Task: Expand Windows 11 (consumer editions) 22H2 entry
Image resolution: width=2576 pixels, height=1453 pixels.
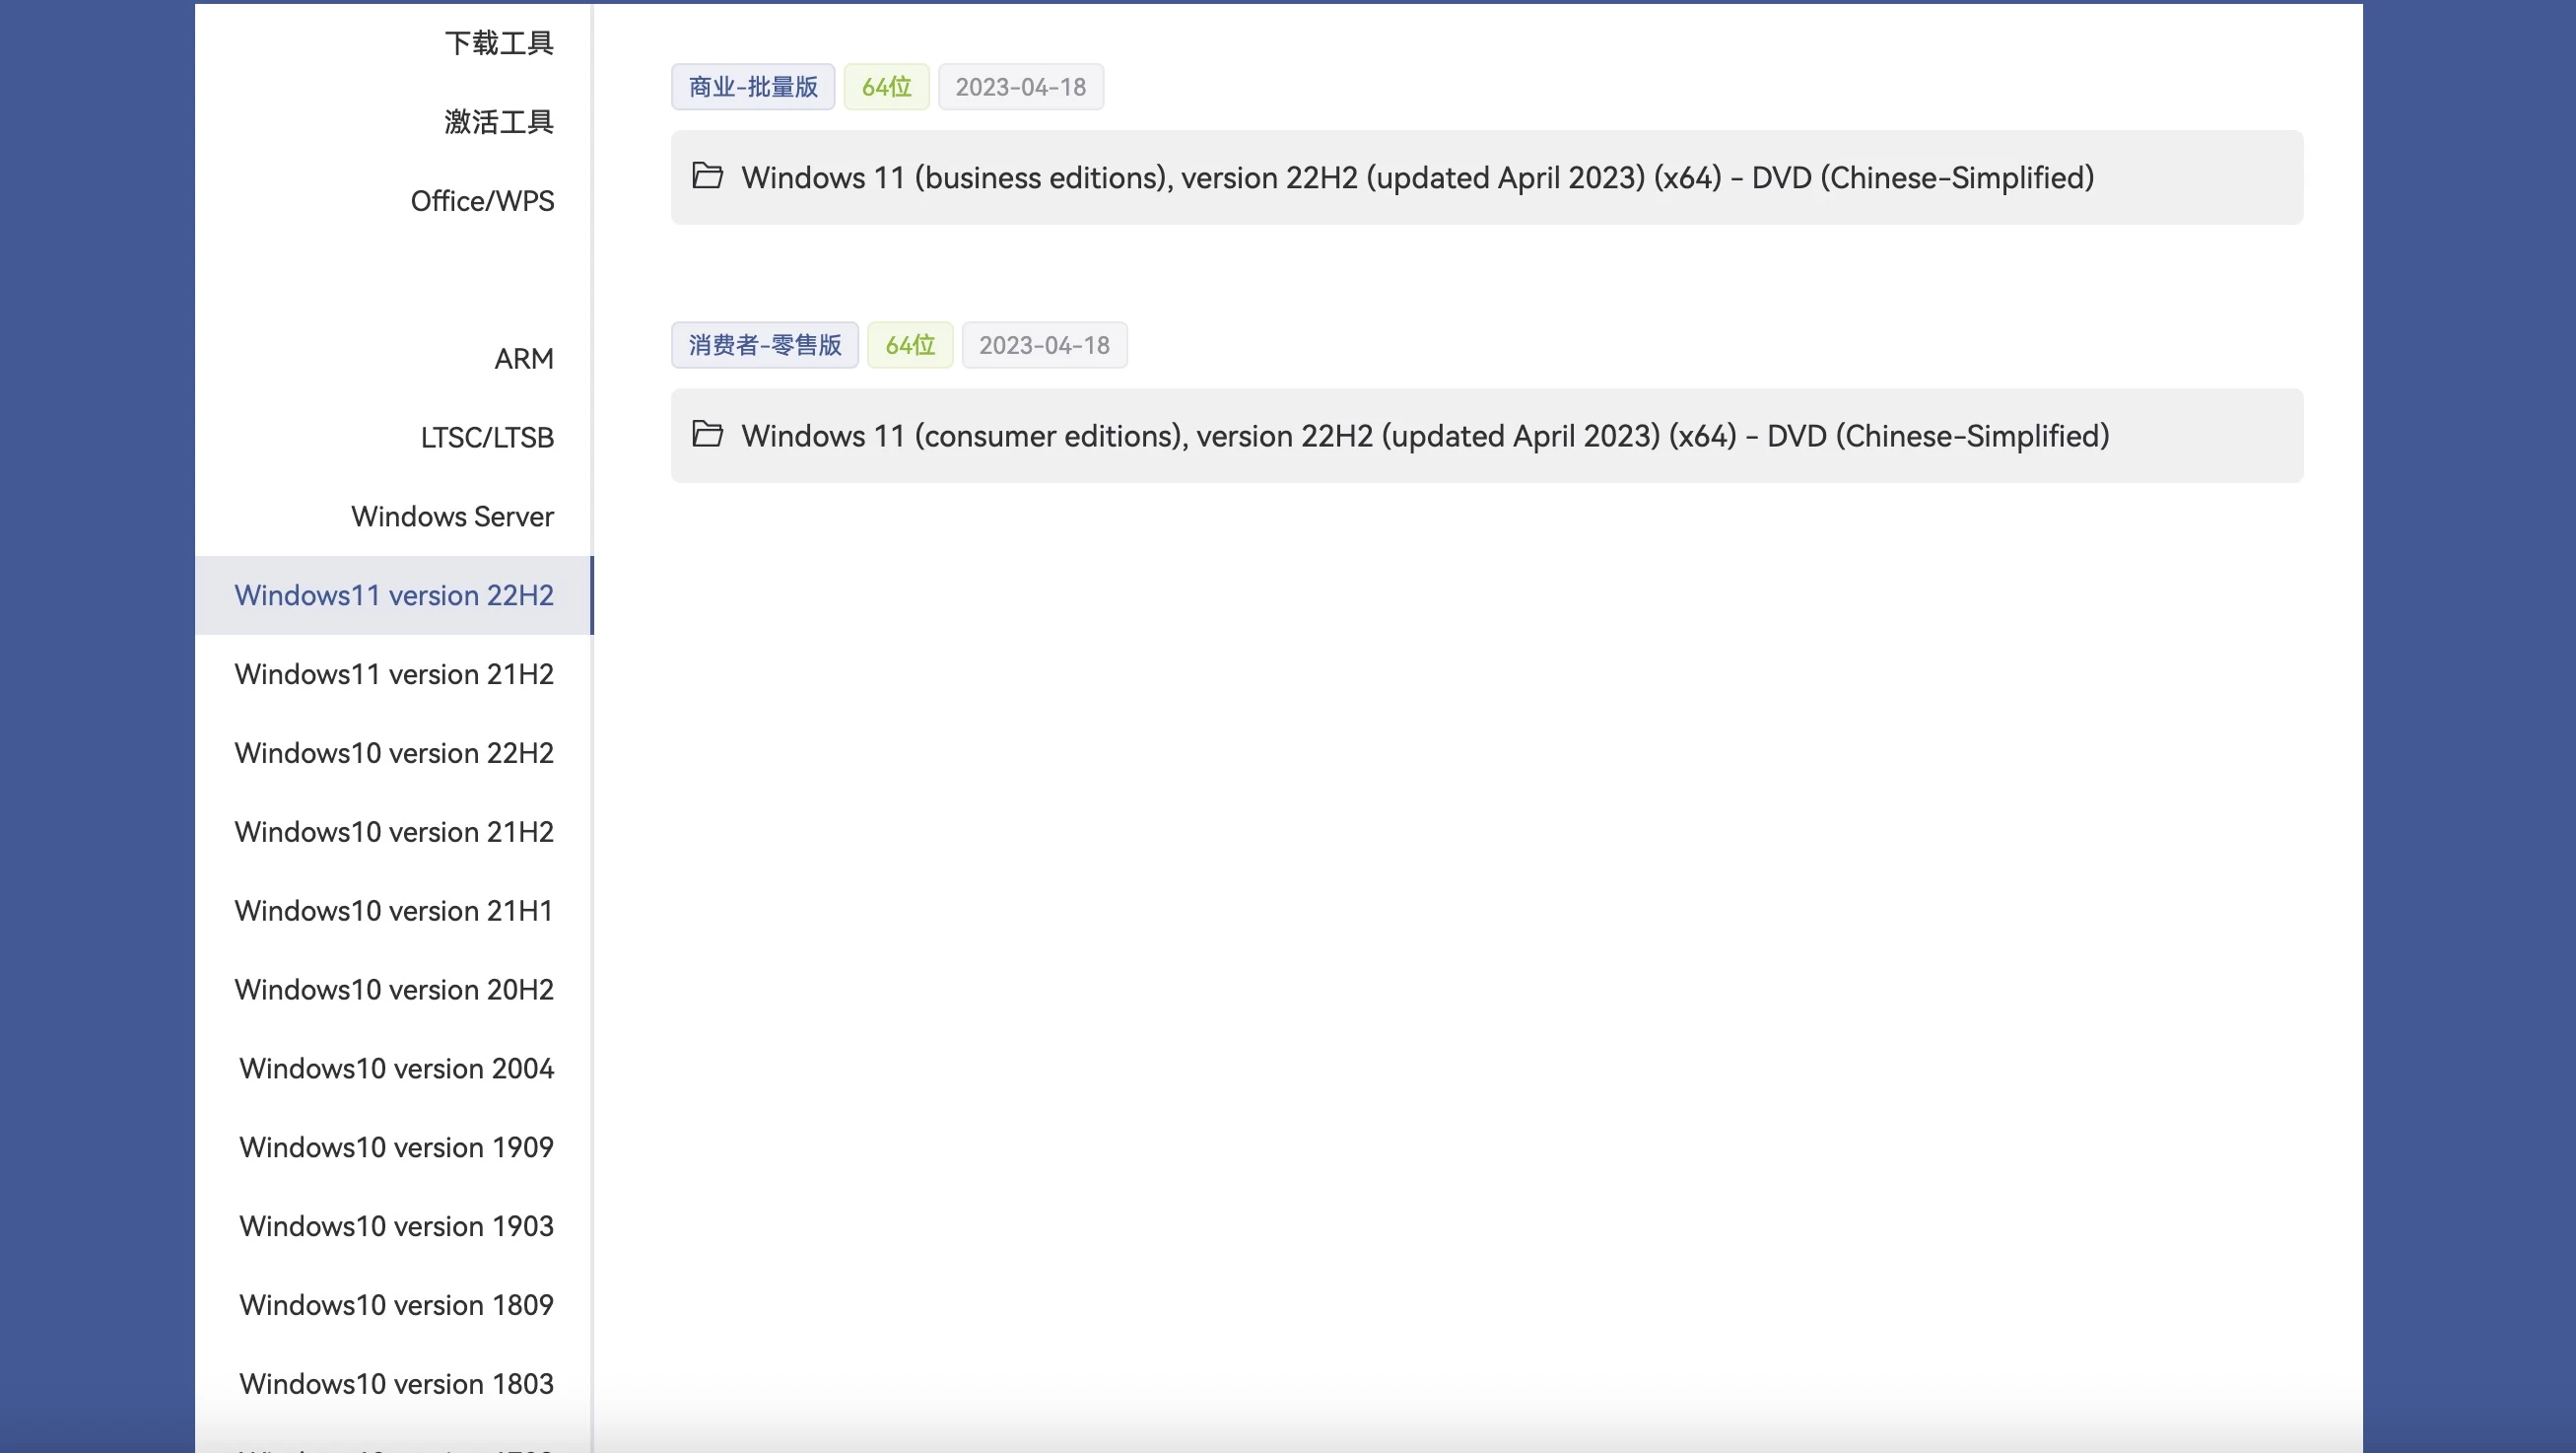Action: click(x=1486, y=436)
